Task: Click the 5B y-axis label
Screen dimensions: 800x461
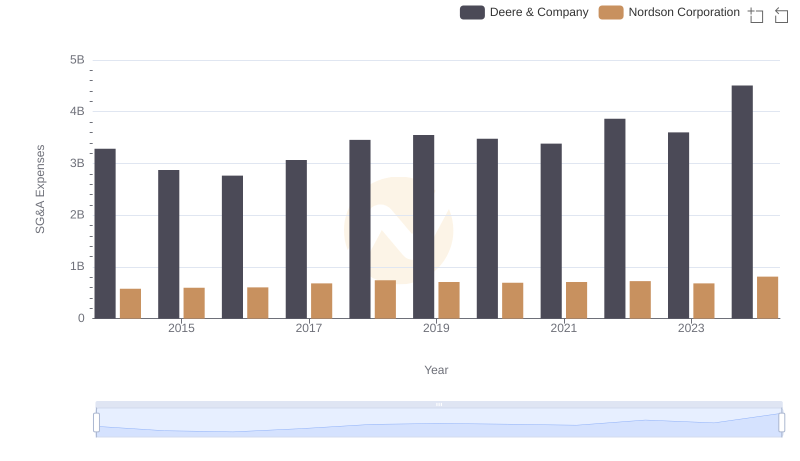Action: [77, 60]
